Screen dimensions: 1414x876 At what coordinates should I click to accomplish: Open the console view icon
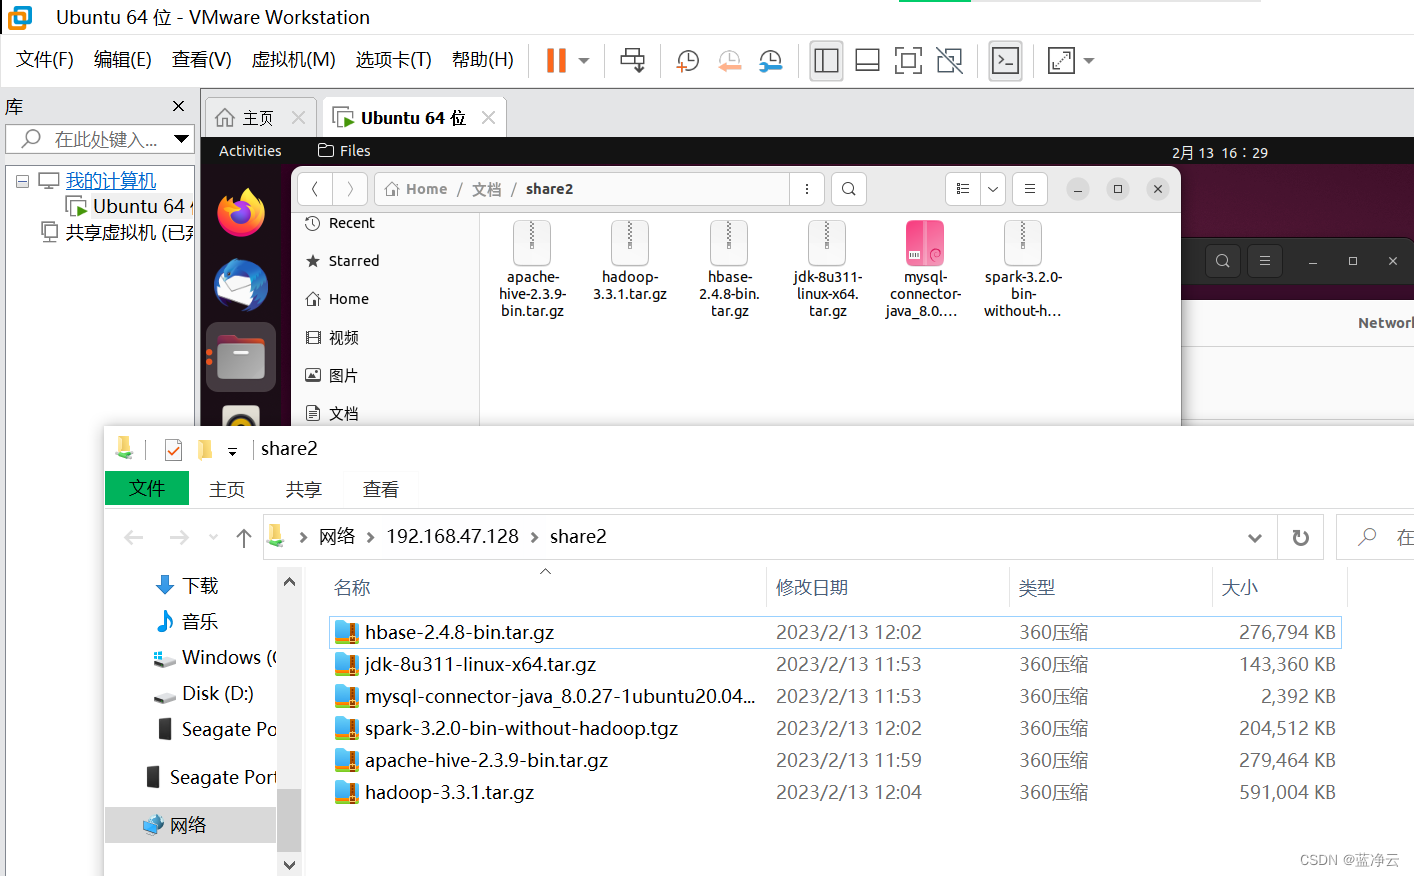[x=1005, y=61]
